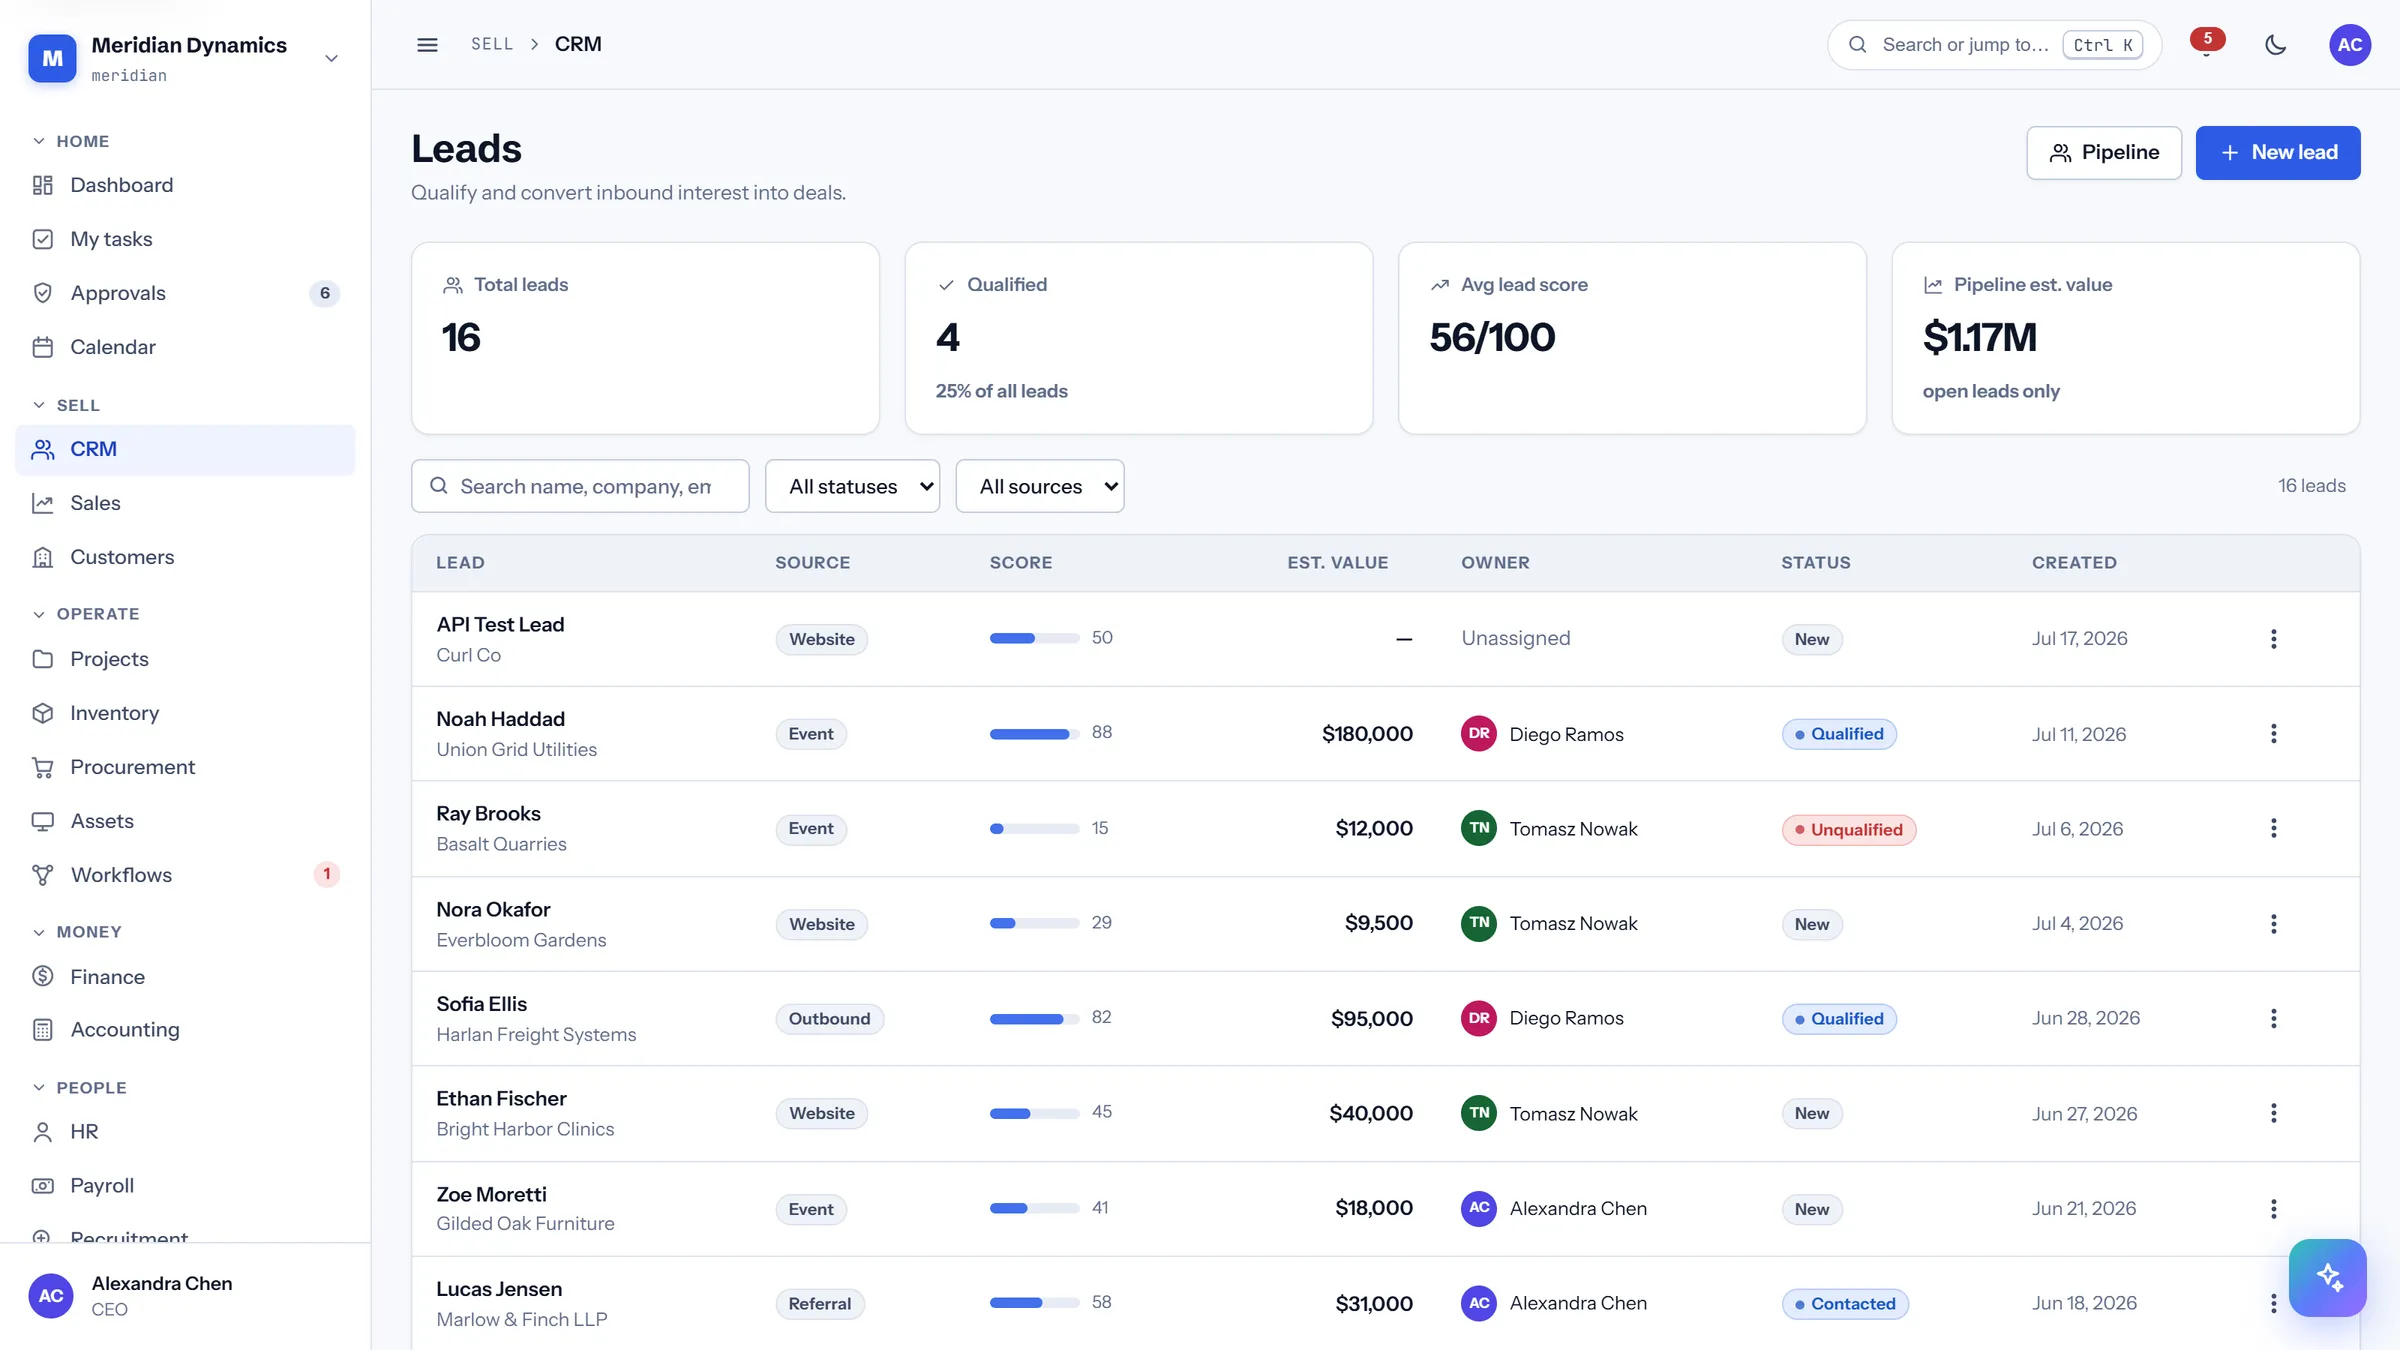Open Procurement in sidebar

(185, 767)
